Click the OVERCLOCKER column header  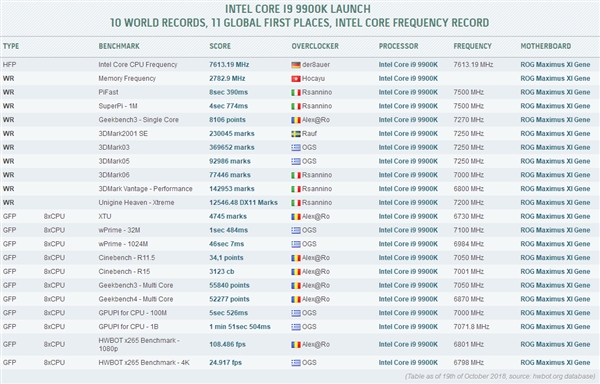coord(315,46)
